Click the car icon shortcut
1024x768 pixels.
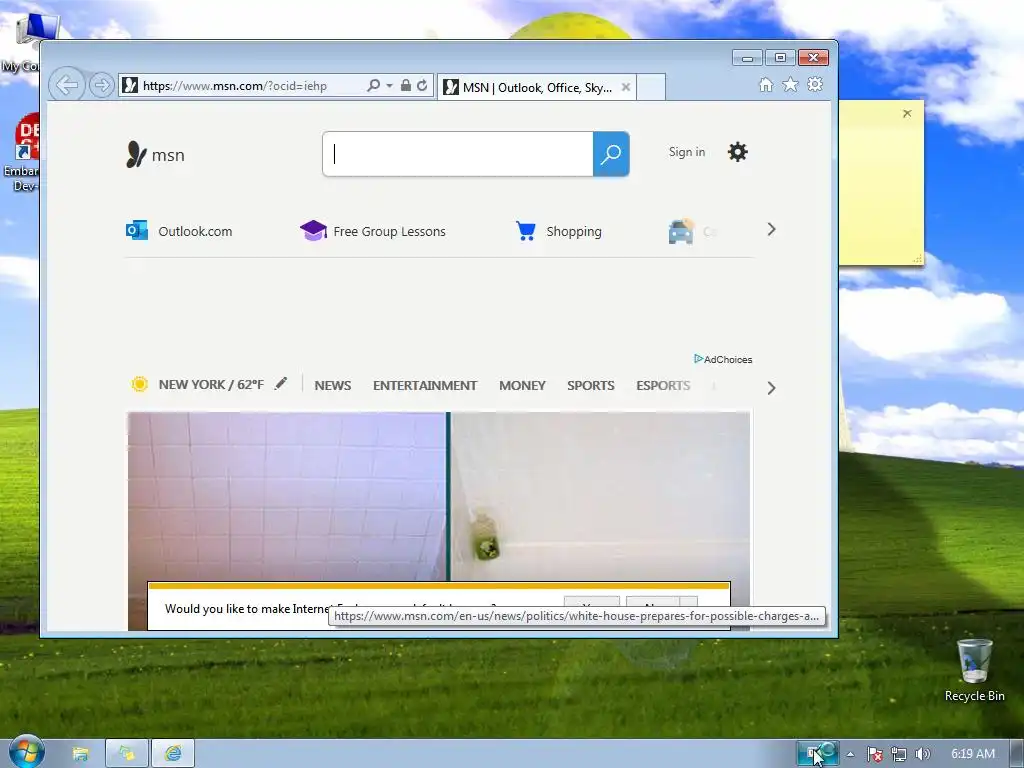pos(681,231)
